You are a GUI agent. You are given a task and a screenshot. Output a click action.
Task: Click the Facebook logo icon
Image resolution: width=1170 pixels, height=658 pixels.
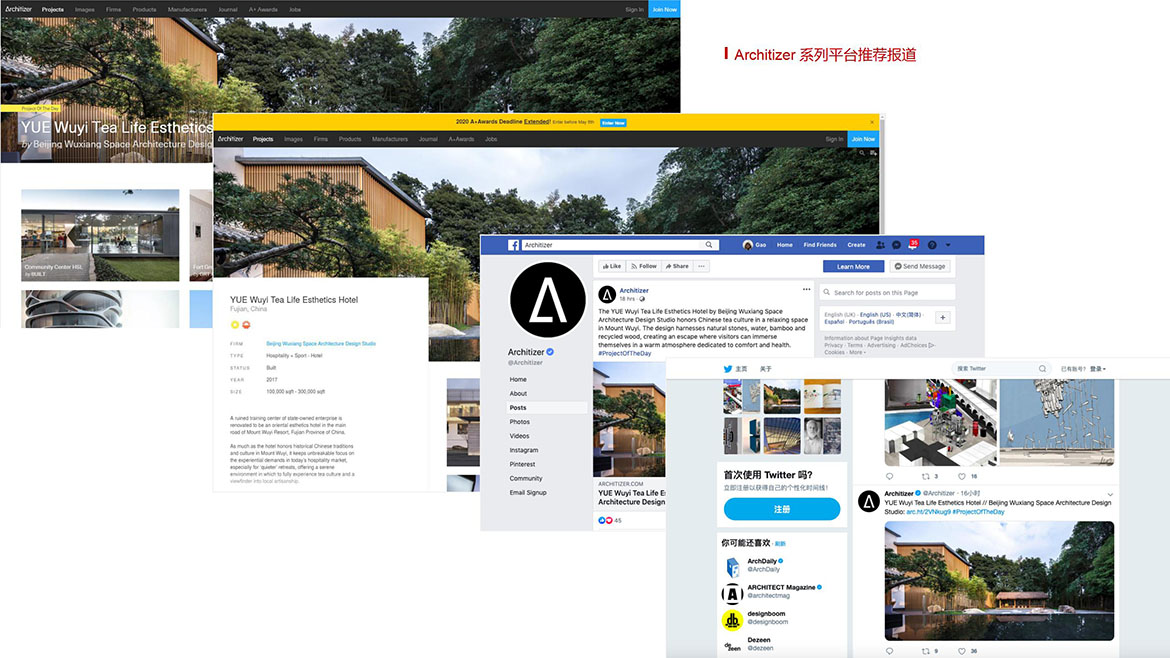[513, 245]
